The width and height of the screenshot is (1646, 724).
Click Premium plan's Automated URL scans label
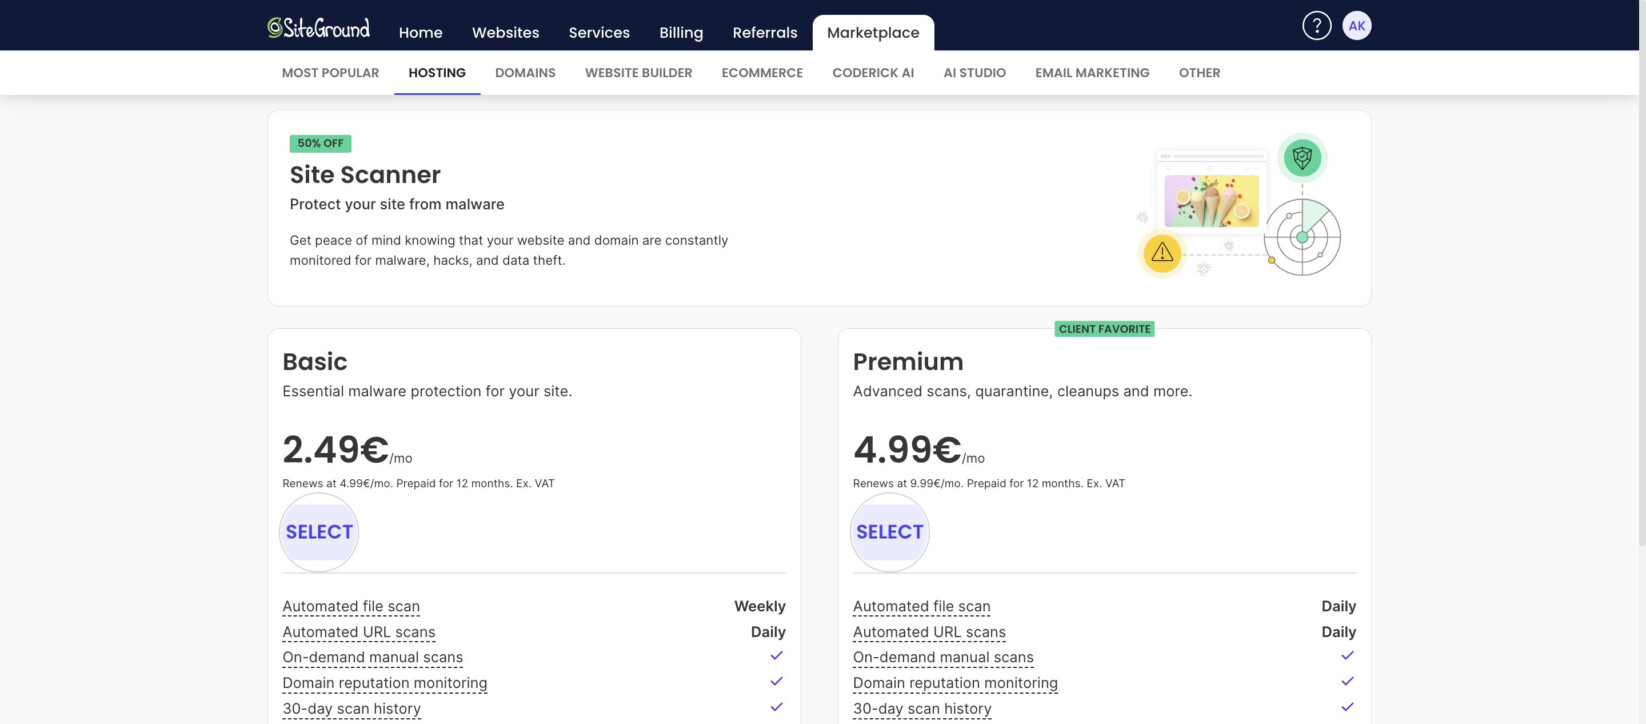point(929,632)
